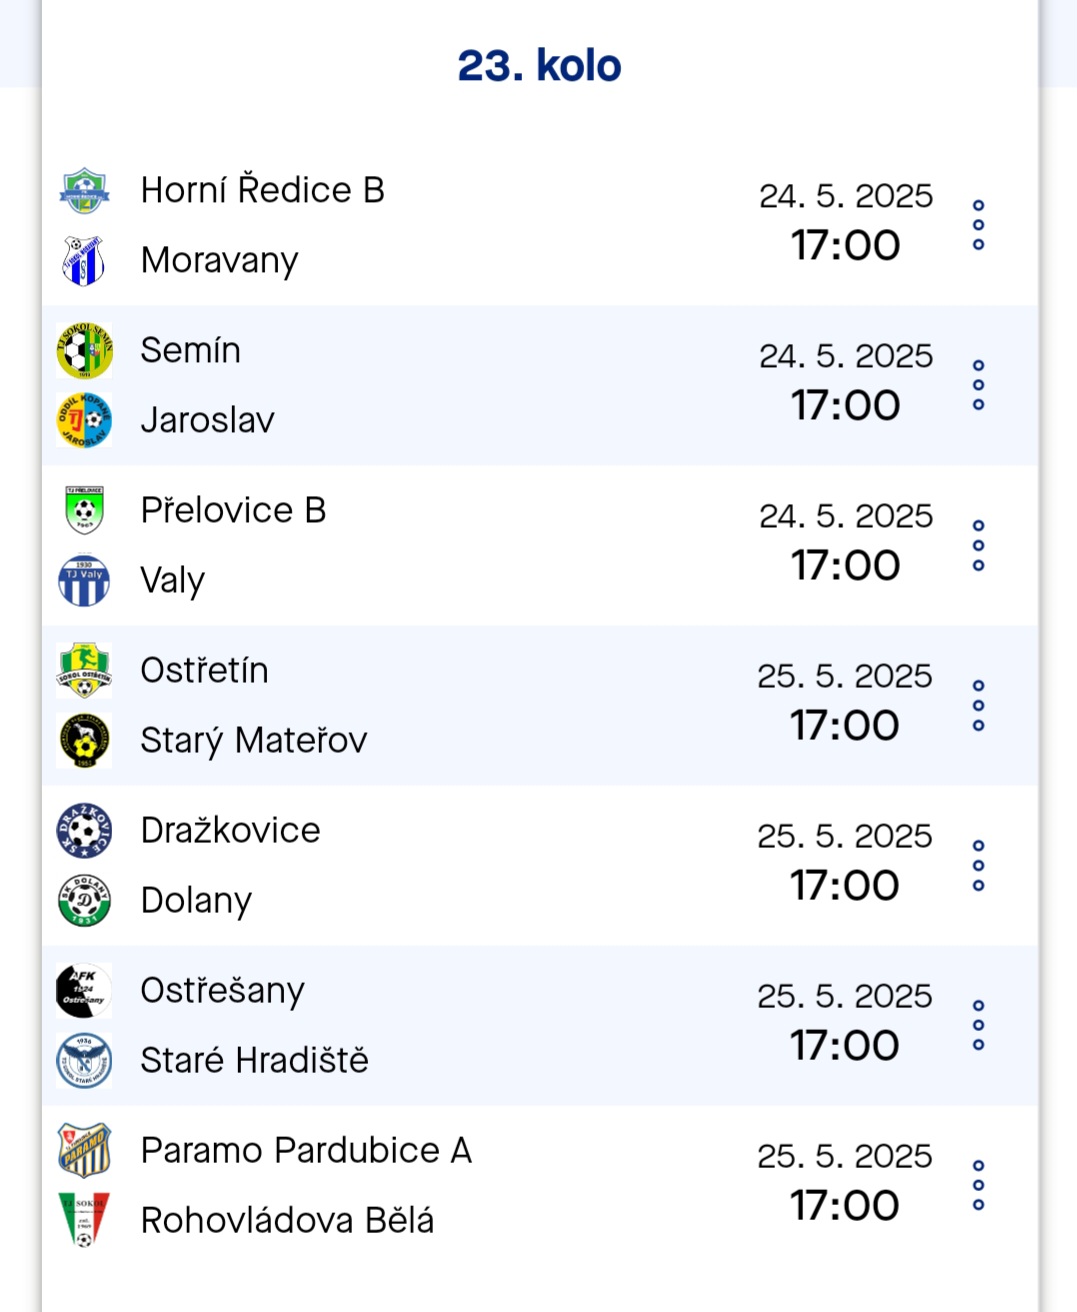This screenshot has width=1077, height=1312.
Task: Click the Jaroslav team badge
Action: 84,420
